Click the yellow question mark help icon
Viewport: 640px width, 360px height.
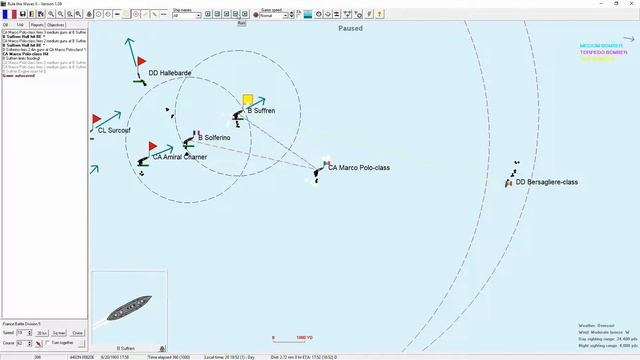point(380,14)
